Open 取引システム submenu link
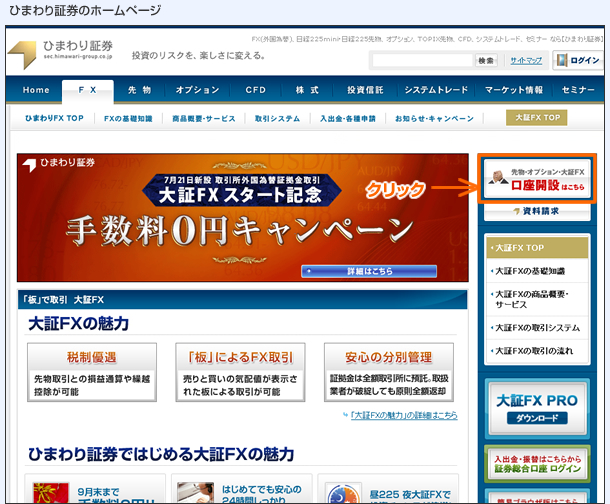Image resolution: width=610 pixels, height=504 pixels. [277, 119]
